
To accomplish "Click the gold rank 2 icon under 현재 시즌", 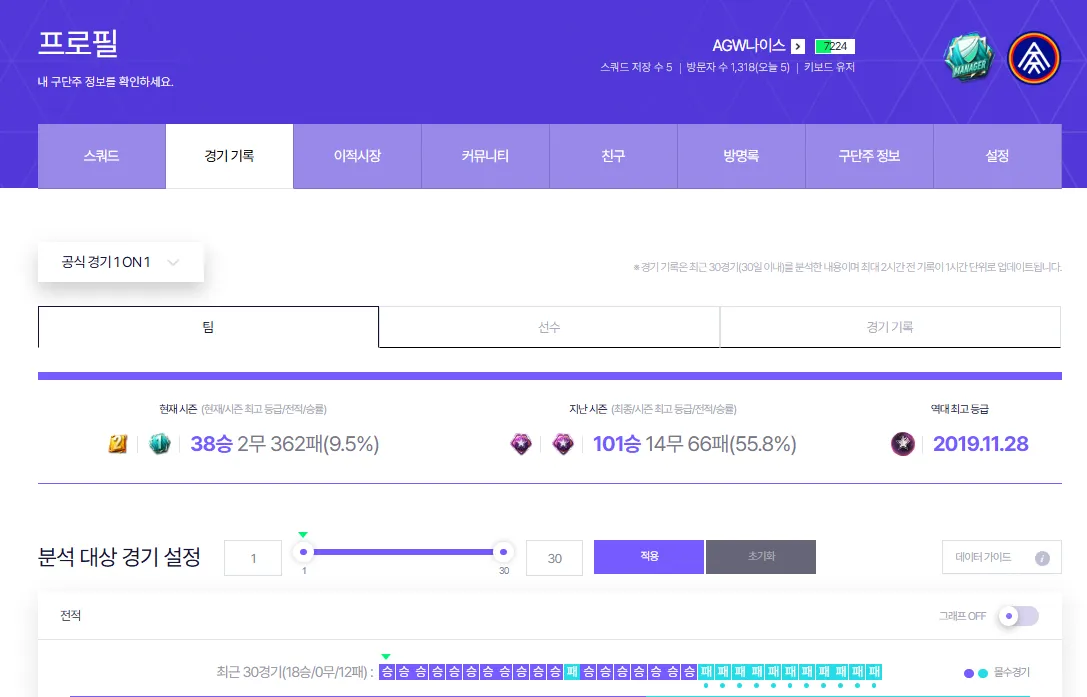I will [118, 444].
